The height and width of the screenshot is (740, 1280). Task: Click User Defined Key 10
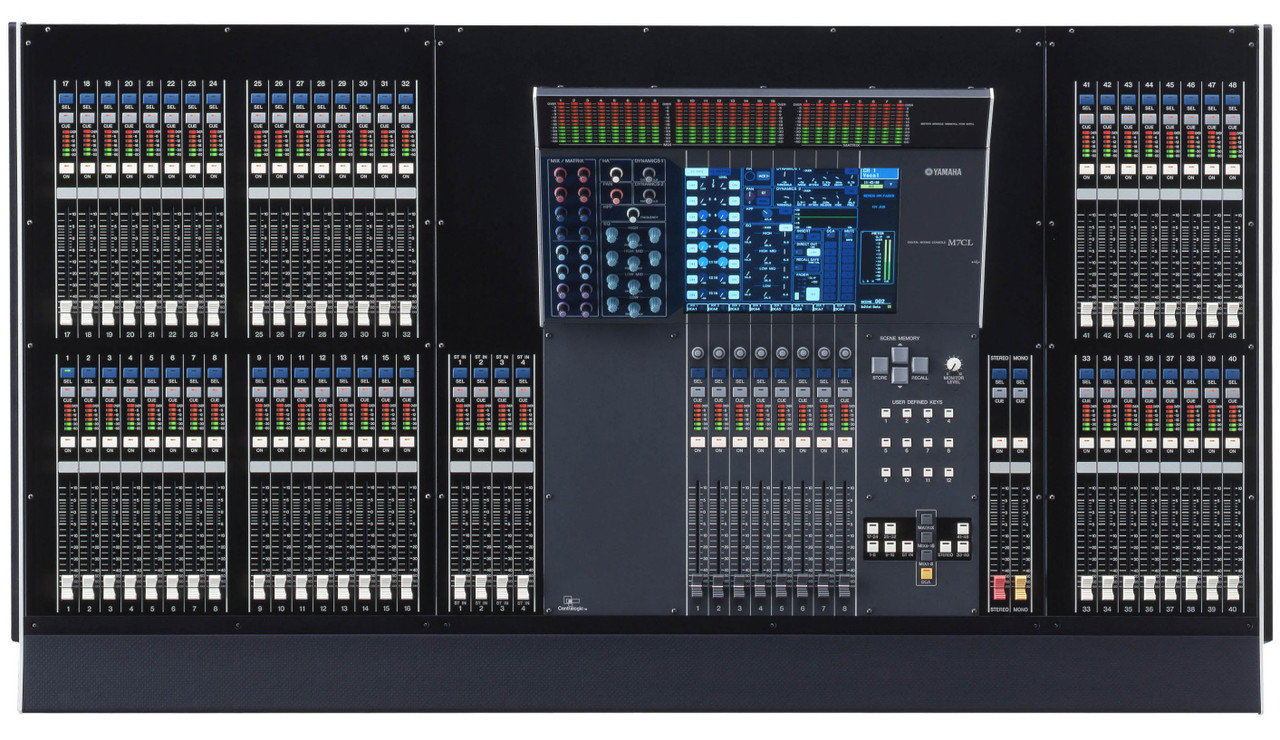coord(907,472)
